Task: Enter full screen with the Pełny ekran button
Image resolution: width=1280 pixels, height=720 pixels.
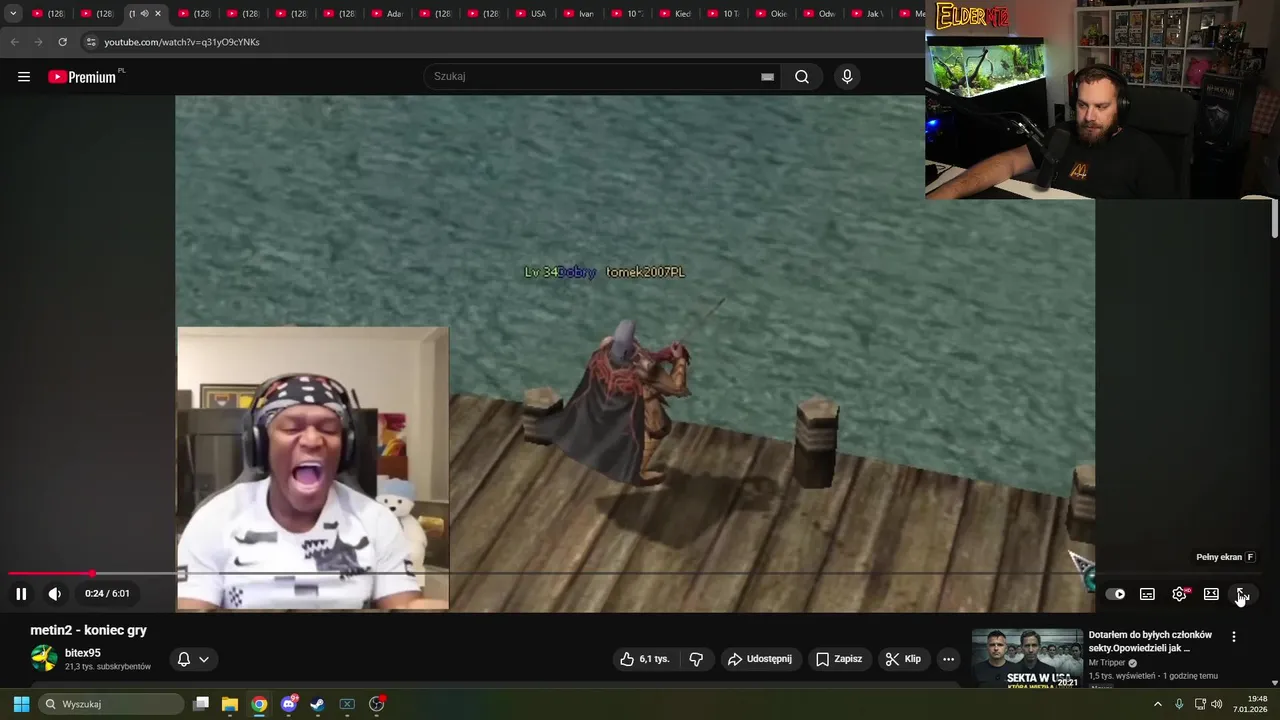Action: (x=1241, y=594)
